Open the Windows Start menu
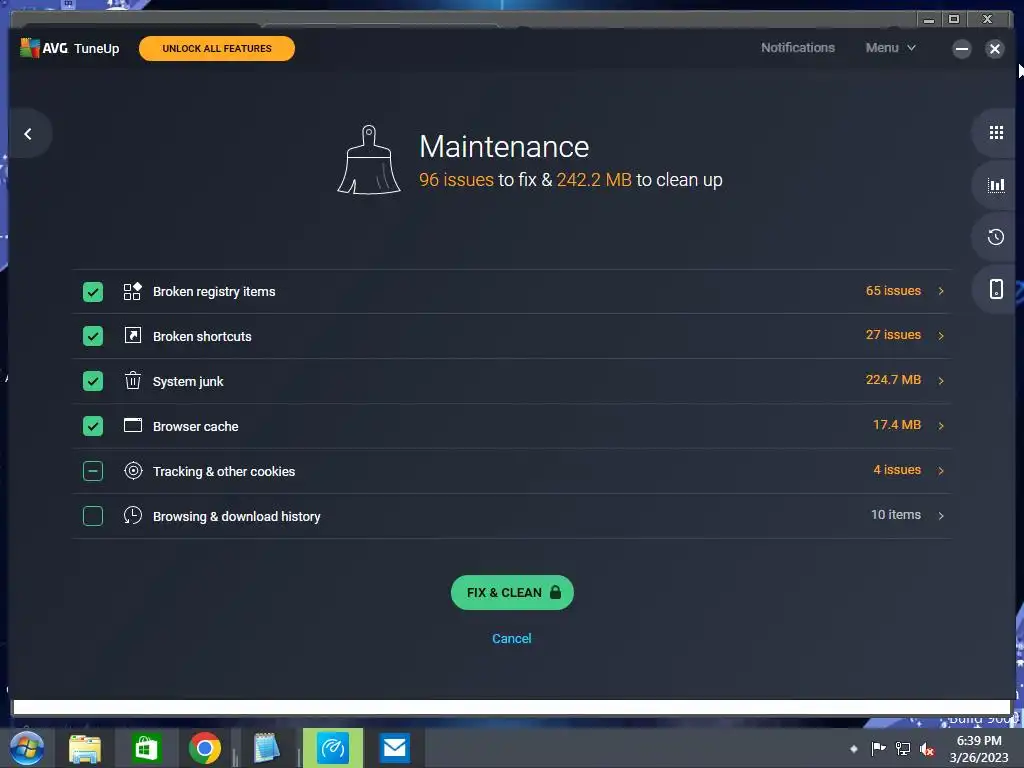The height and width of the screenshot is (768, 1024). pyautogui.click(x=27, y=748)
